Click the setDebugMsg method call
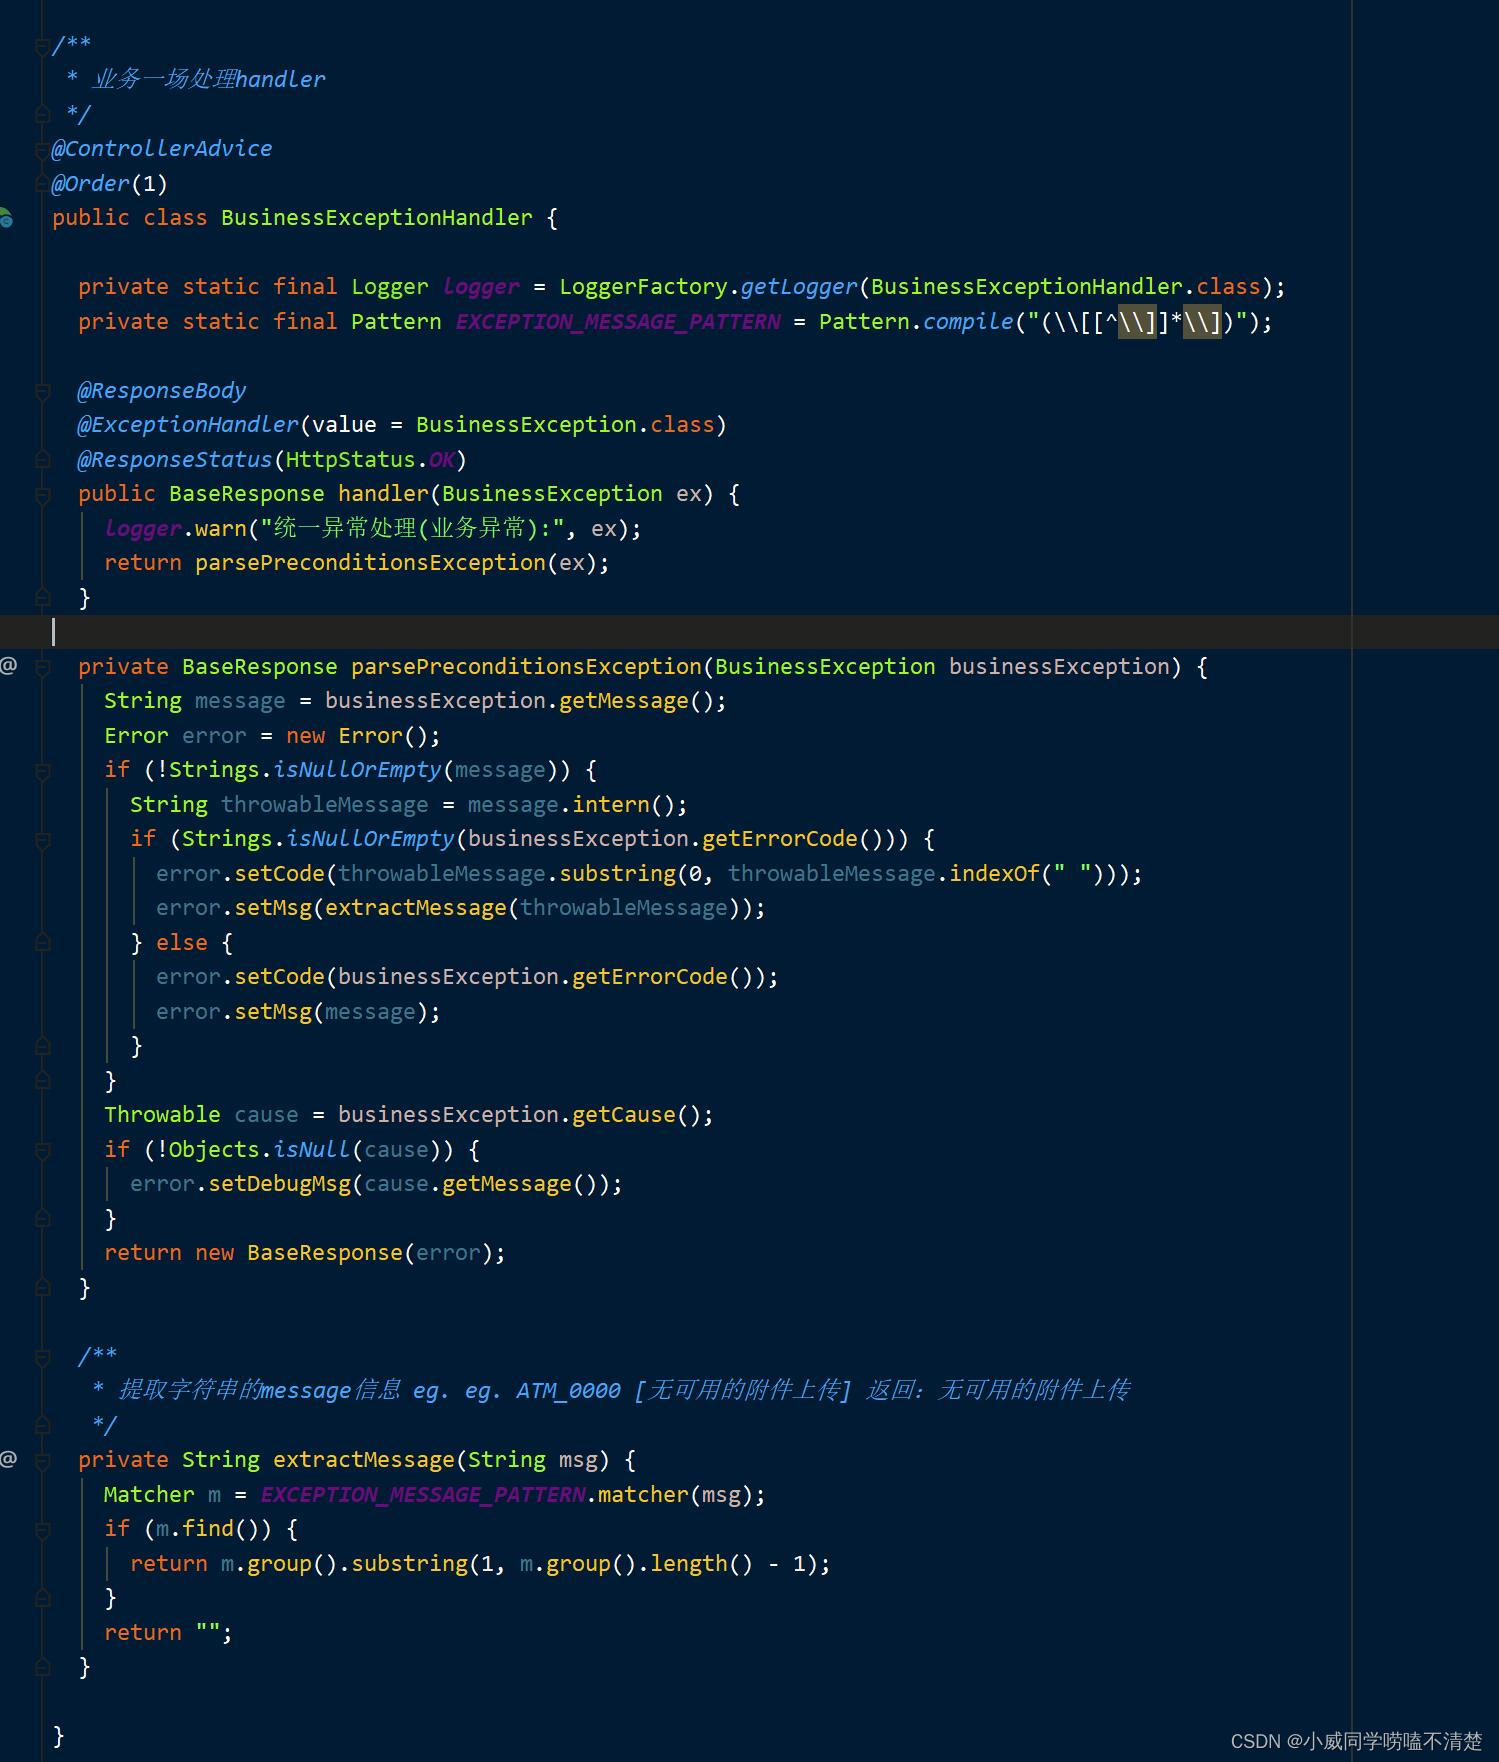1499x1762 pixels. (x=279, y=1183)
